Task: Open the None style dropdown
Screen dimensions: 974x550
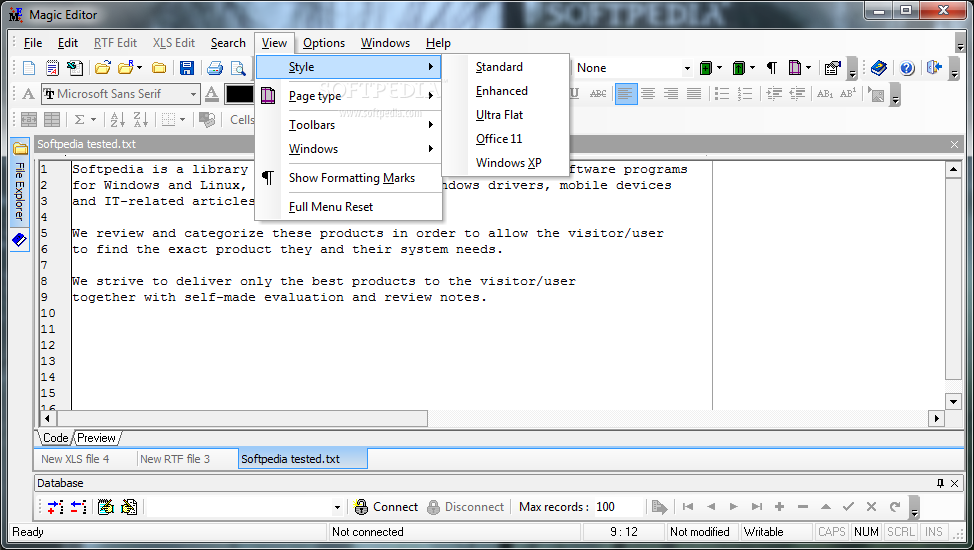Action: click(686, 68)
